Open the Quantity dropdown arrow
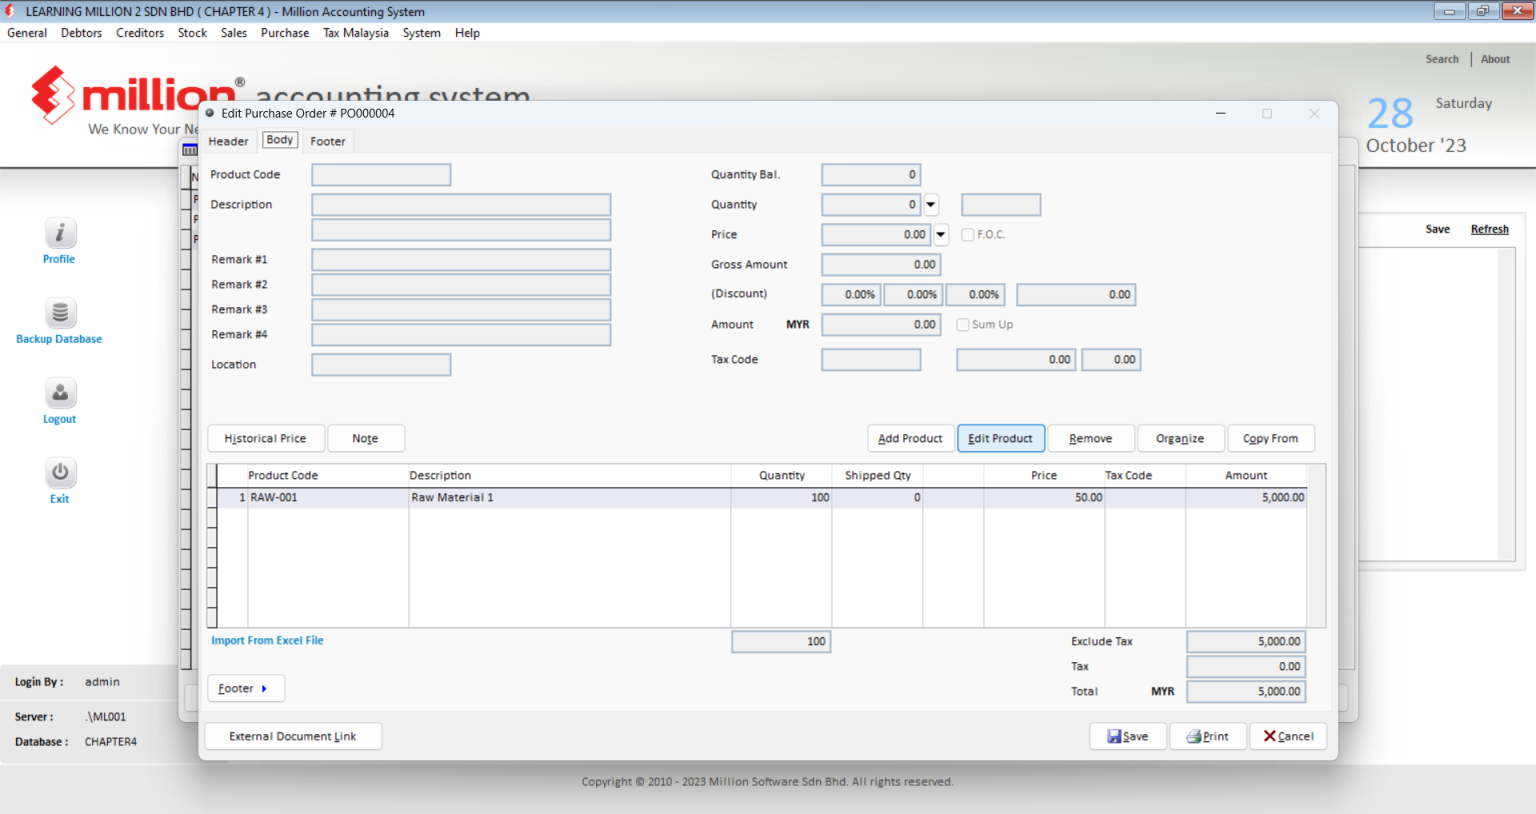This screenshot has height=814, width=1536. 931,205
